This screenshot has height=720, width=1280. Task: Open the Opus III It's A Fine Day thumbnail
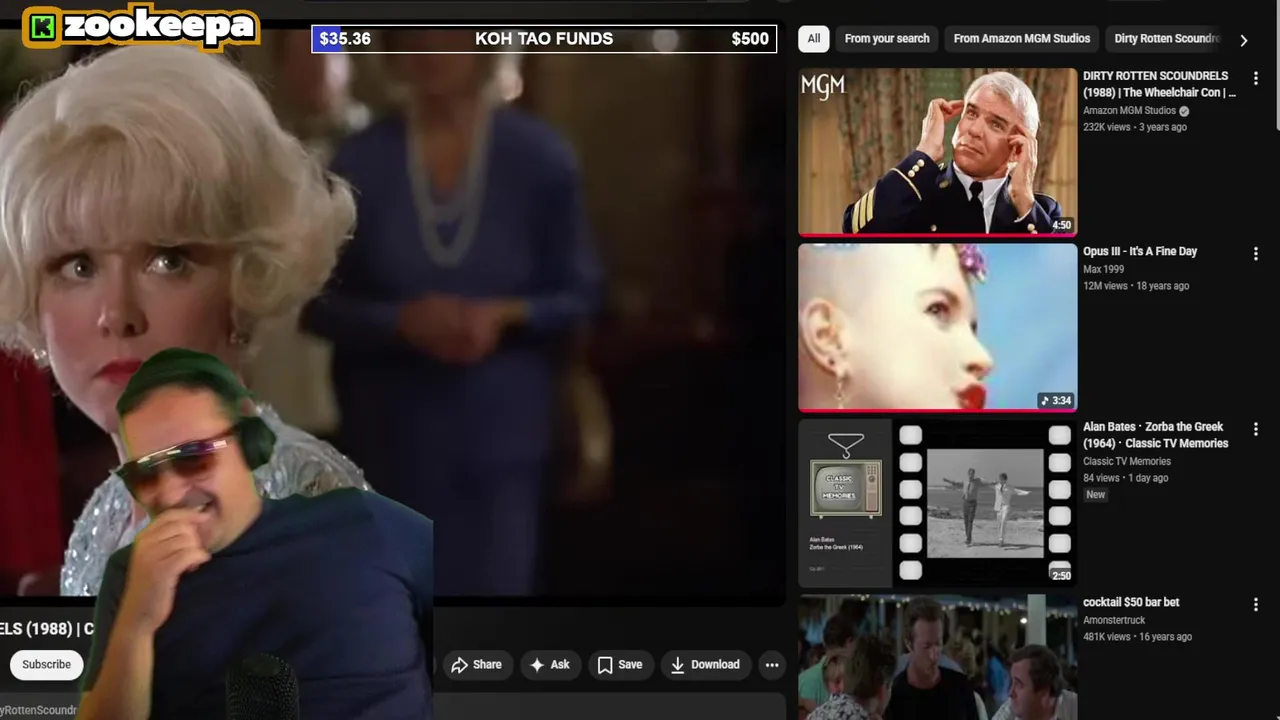click(938, 327)
